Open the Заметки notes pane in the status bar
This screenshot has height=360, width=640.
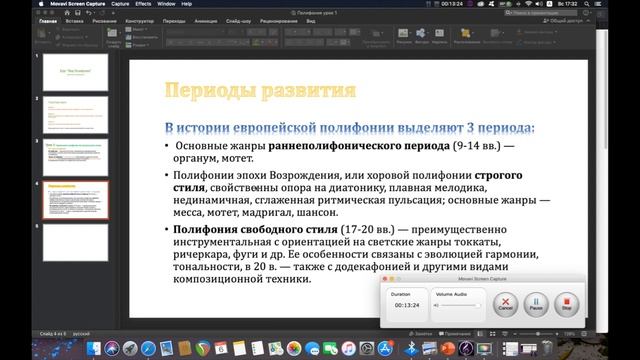420,334
